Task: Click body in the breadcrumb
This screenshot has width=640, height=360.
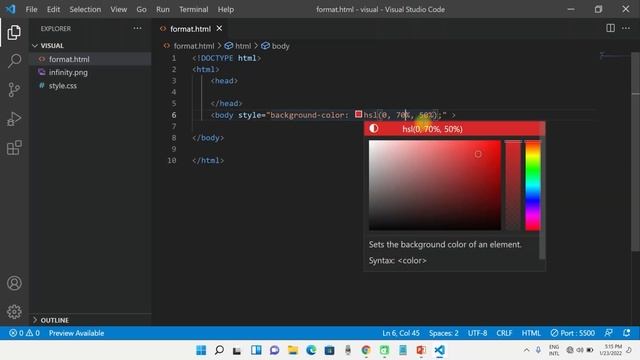Action: (x=280, y=46)
